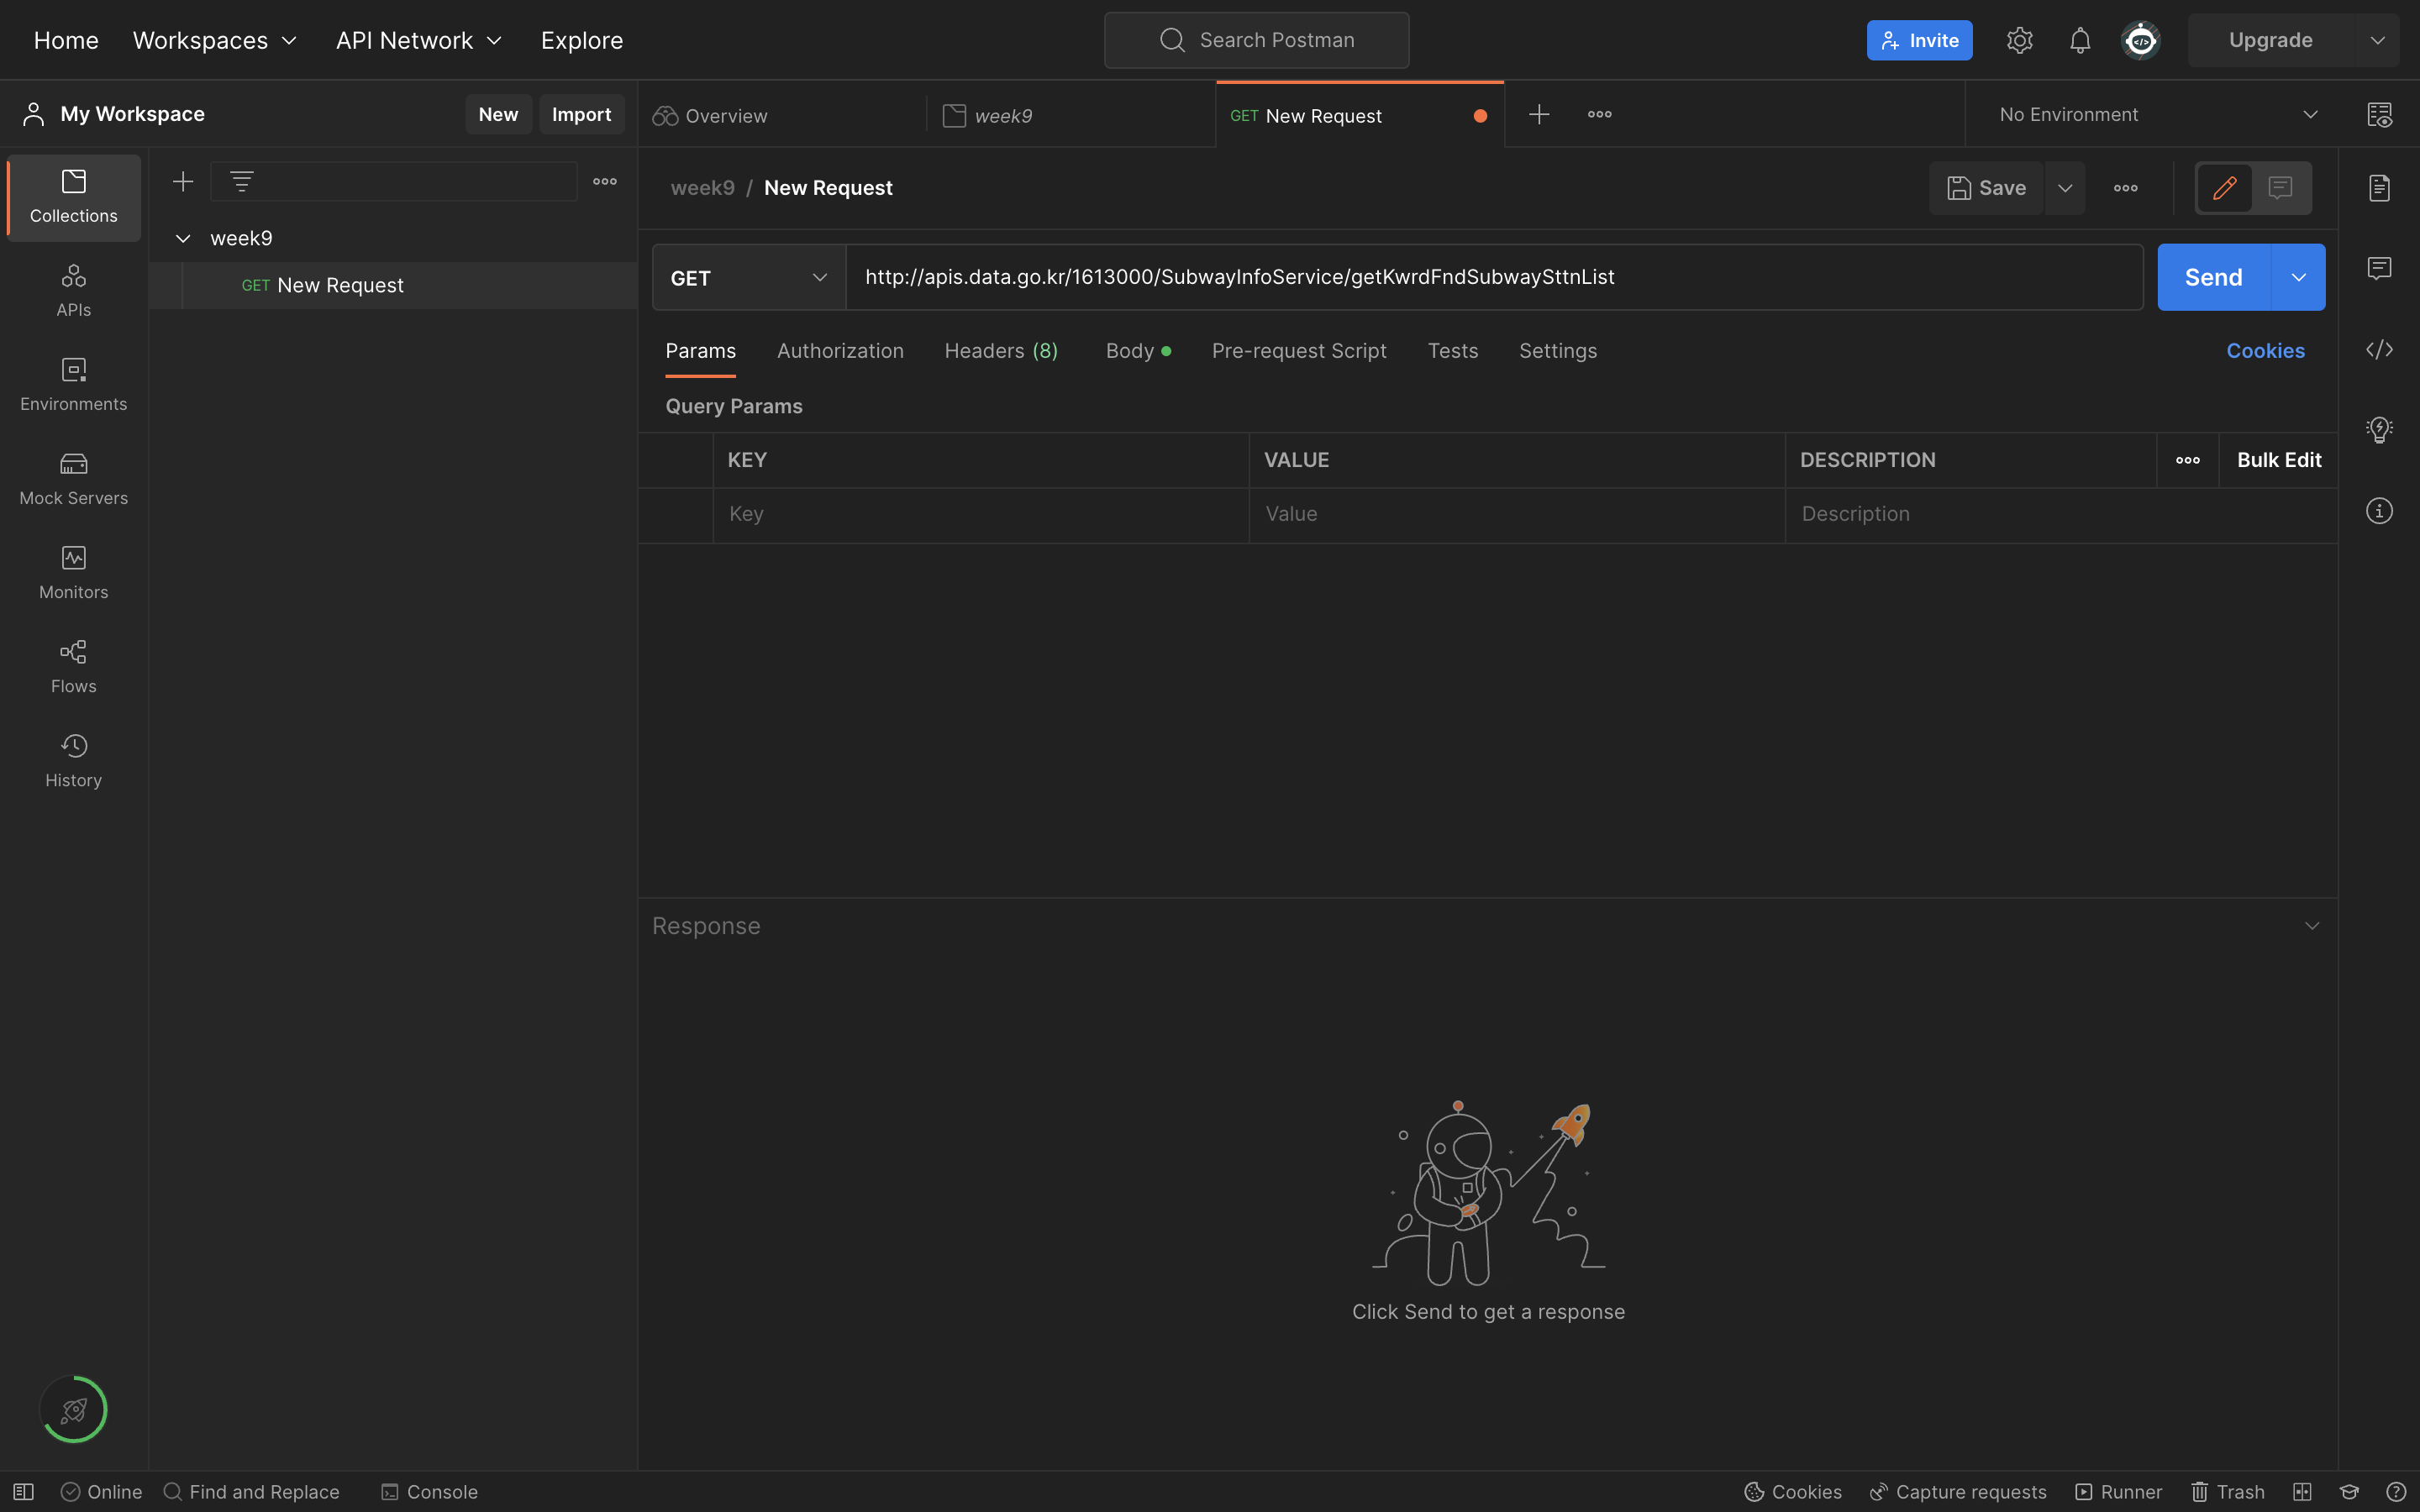Open a new request tab with plus
The height and width of the screenshot is (1512, 2420).
1539,114
